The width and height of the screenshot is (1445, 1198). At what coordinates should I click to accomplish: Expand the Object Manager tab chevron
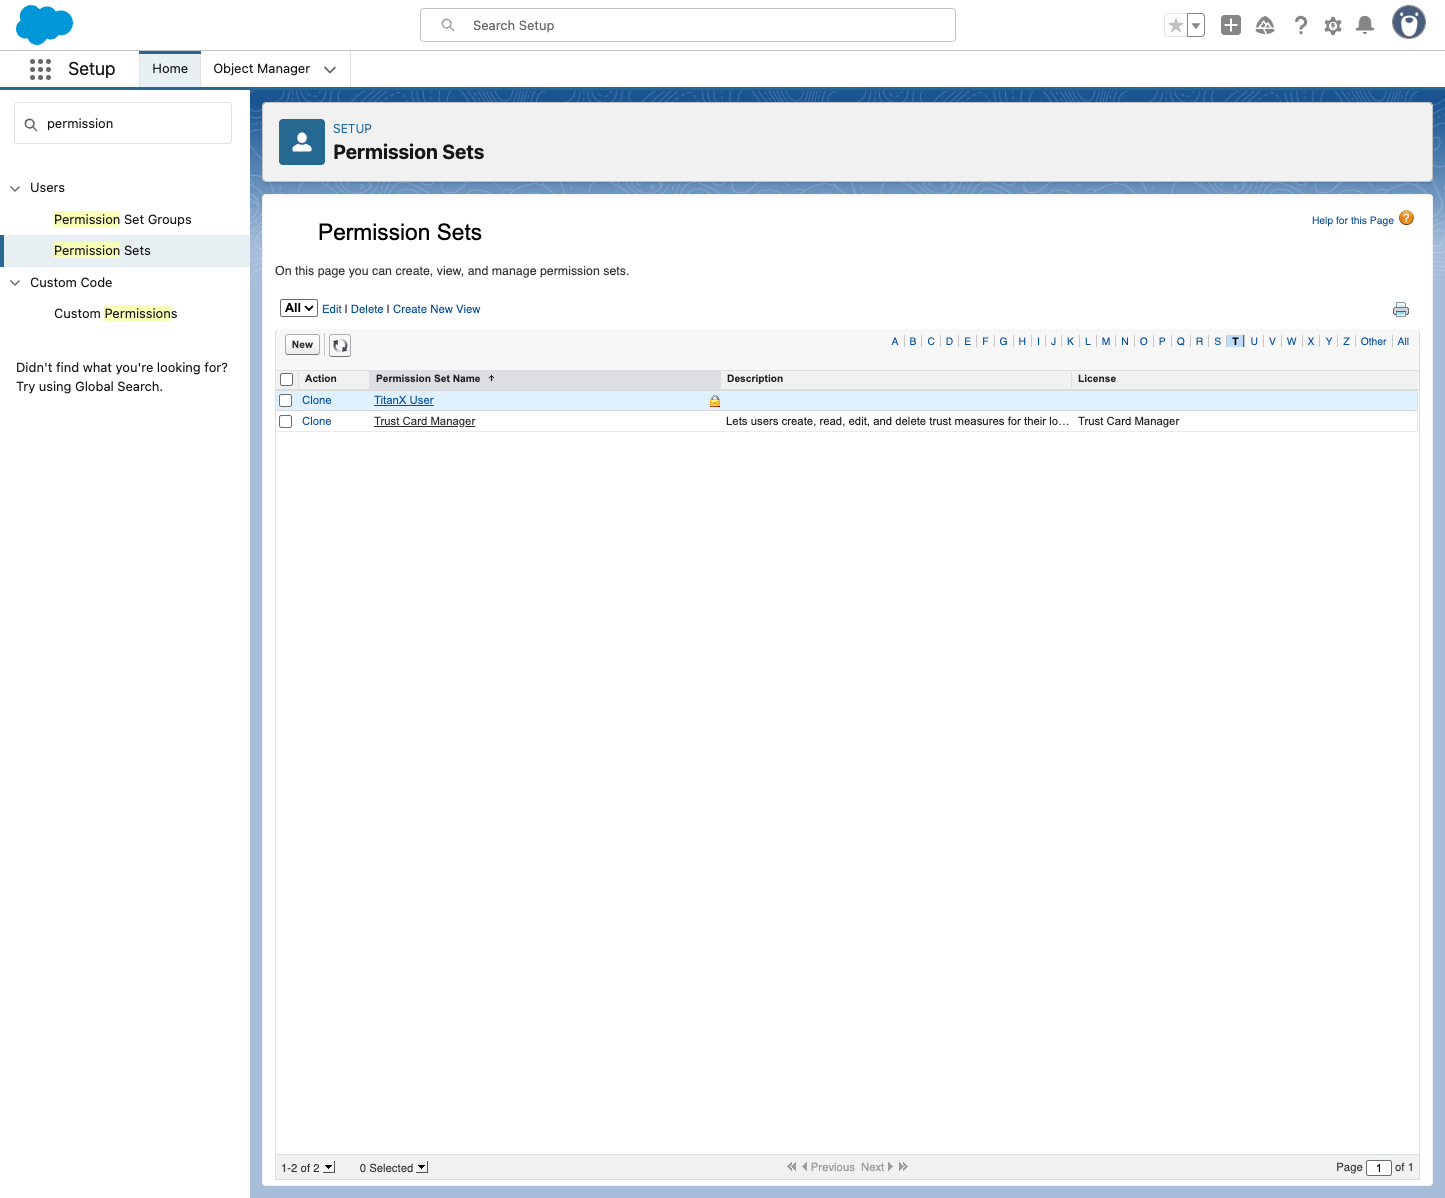(x=330, y=69)
